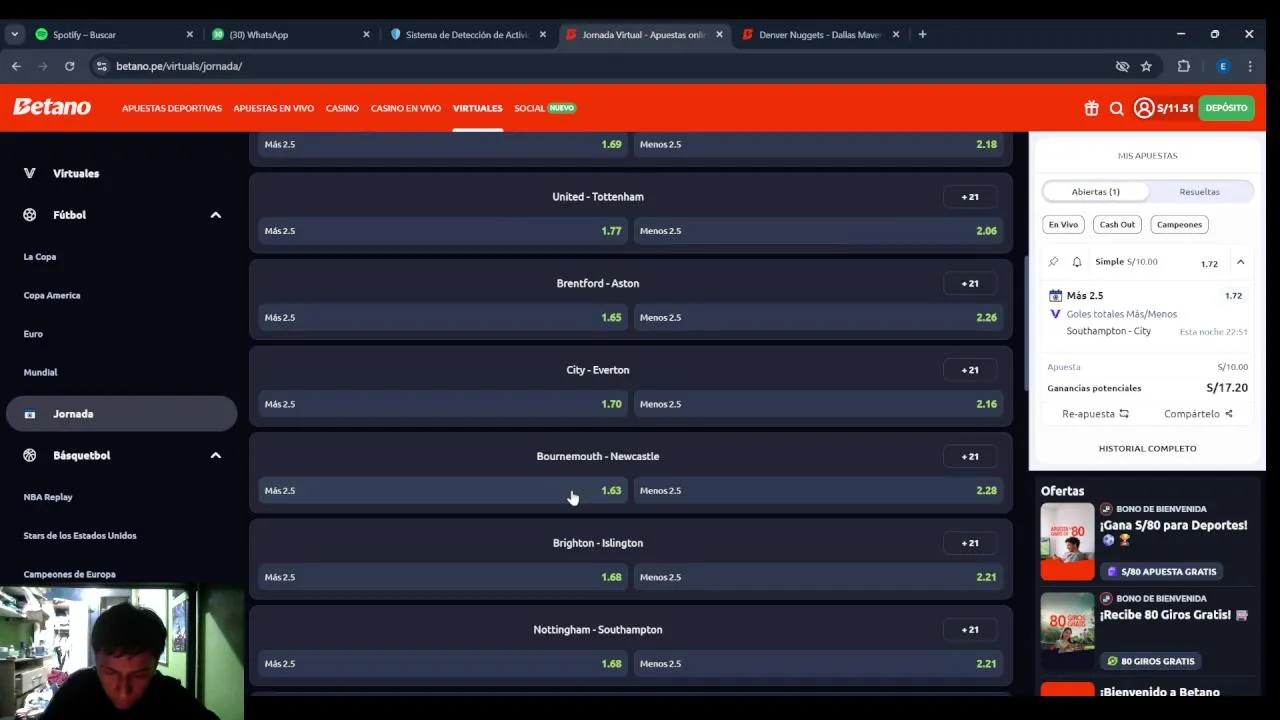This screenshot has width=1280, height=720.
Task: Click the eye-slash tracking icon in address bar
Action: (x=1122, y=66)
